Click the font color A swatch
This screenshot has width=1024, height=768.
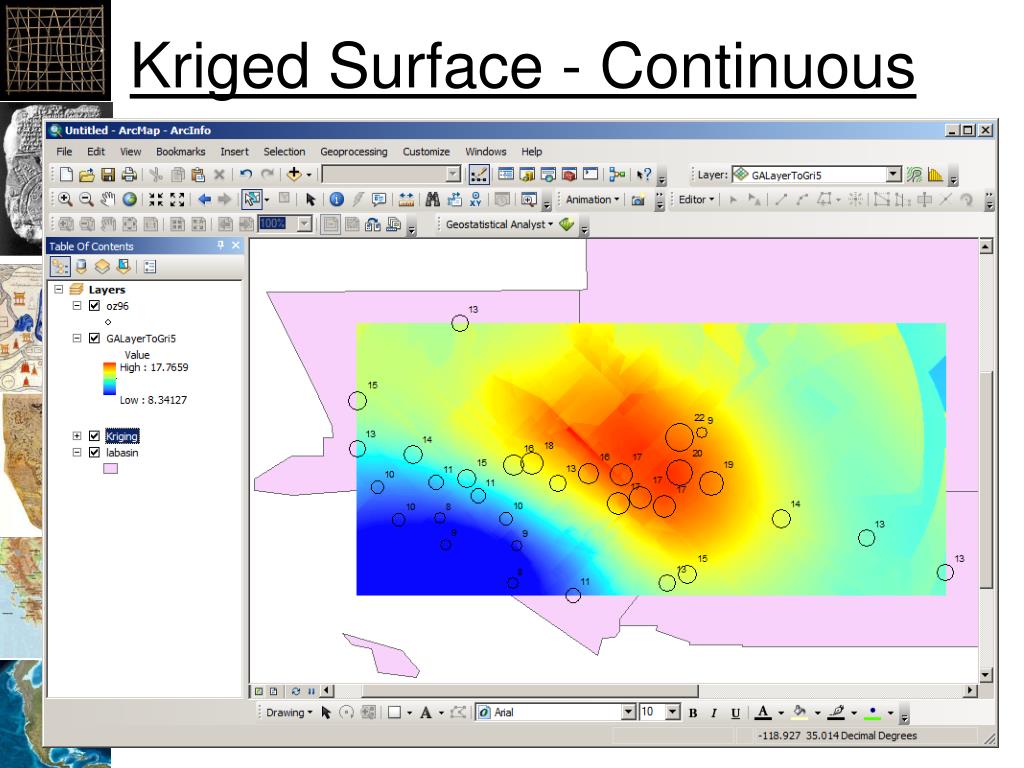tap(763, 712)
